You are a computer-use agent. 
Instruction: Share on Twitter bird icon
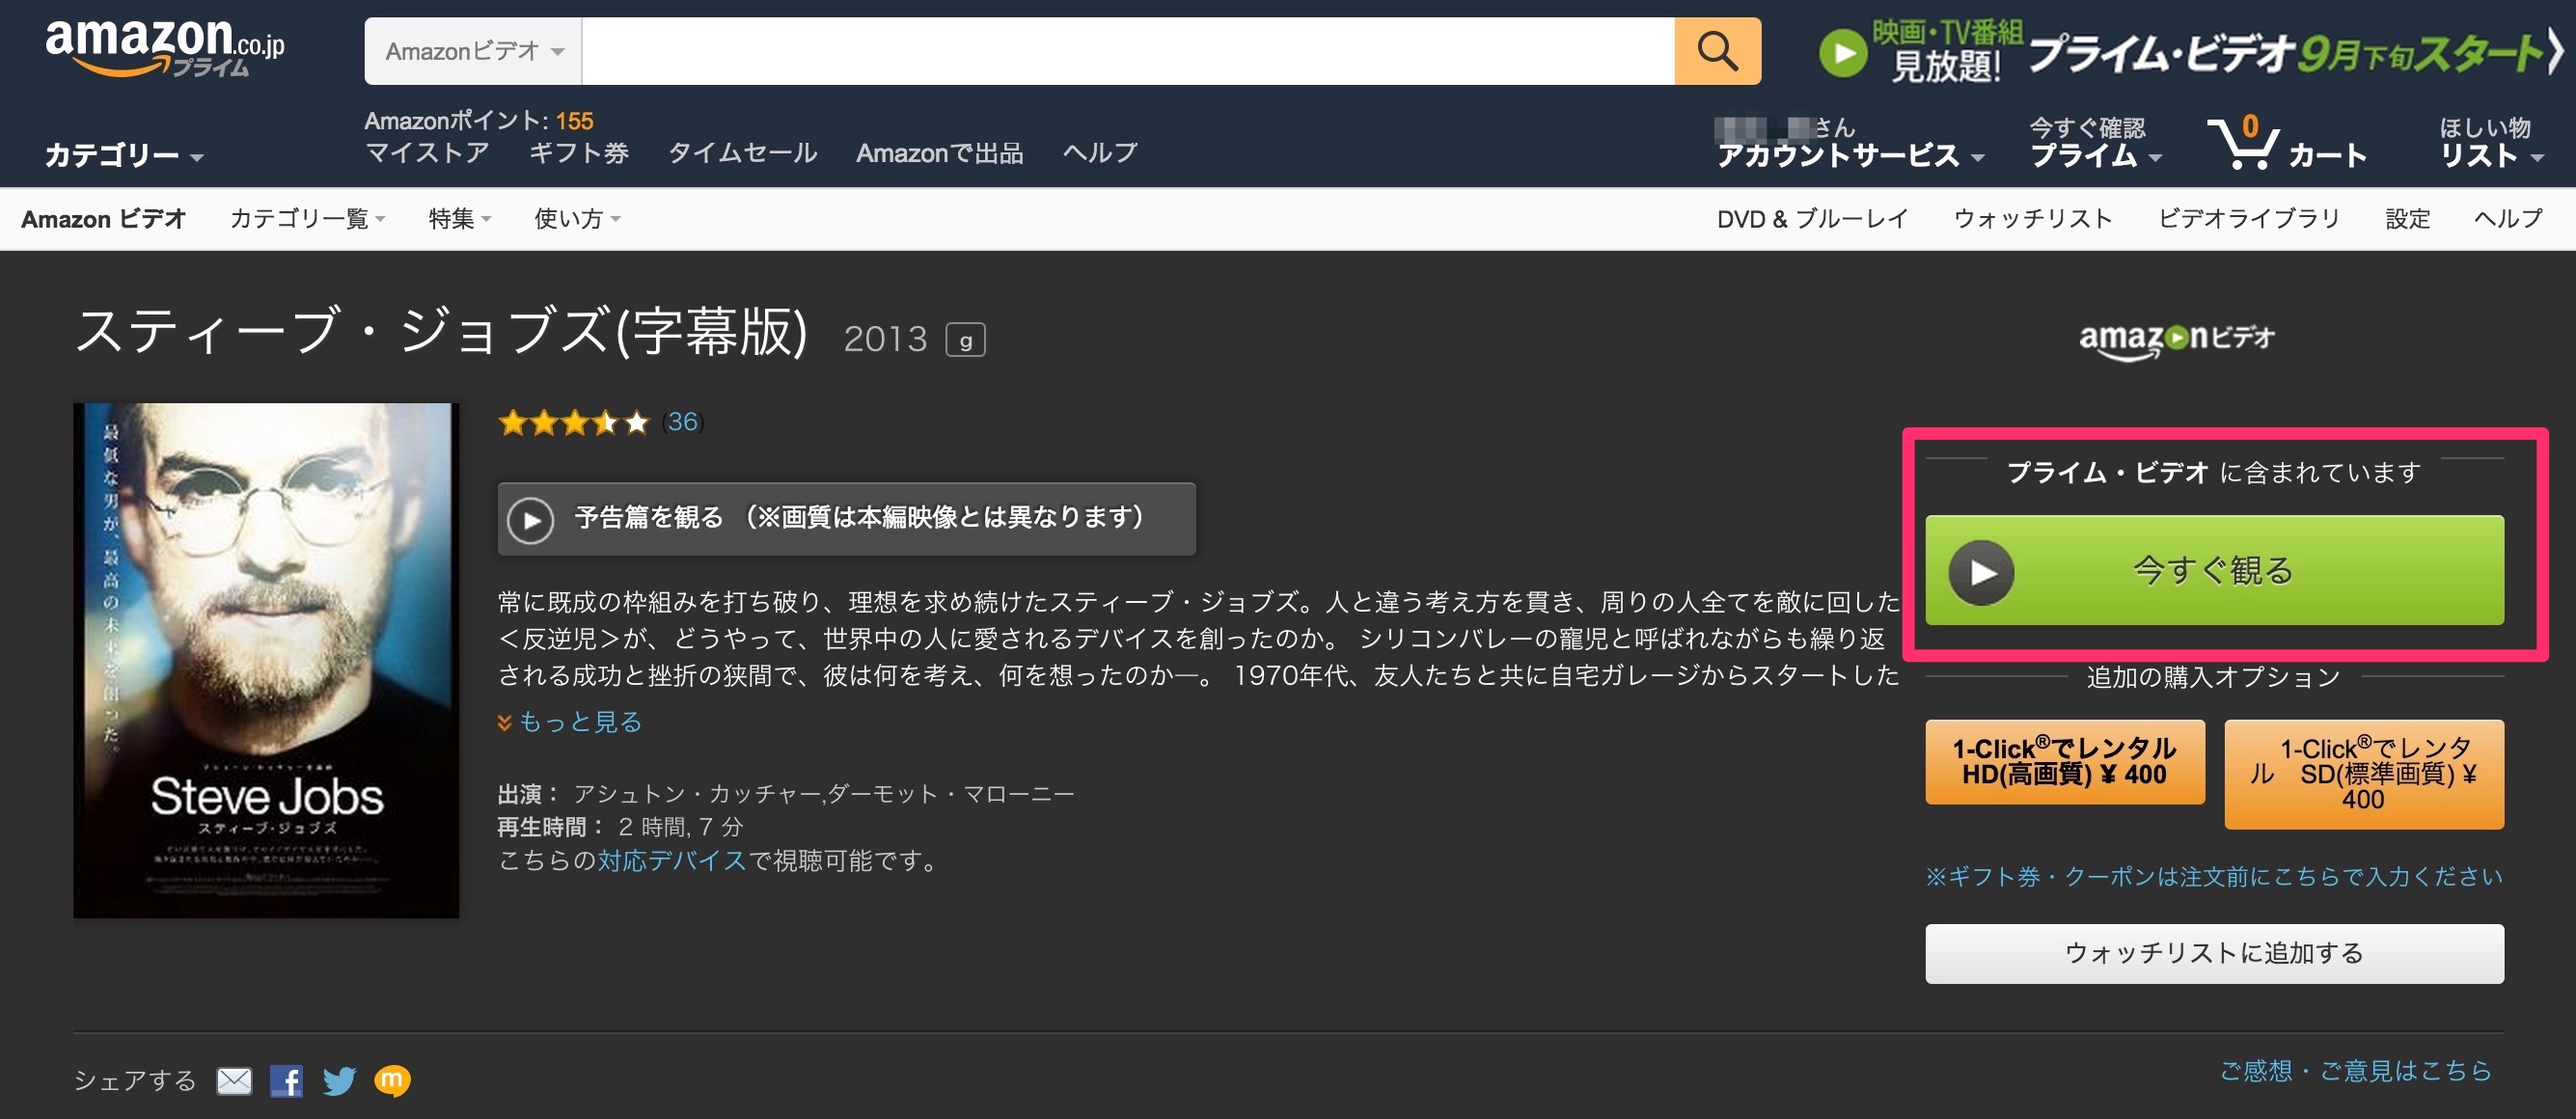[339, 1080]
